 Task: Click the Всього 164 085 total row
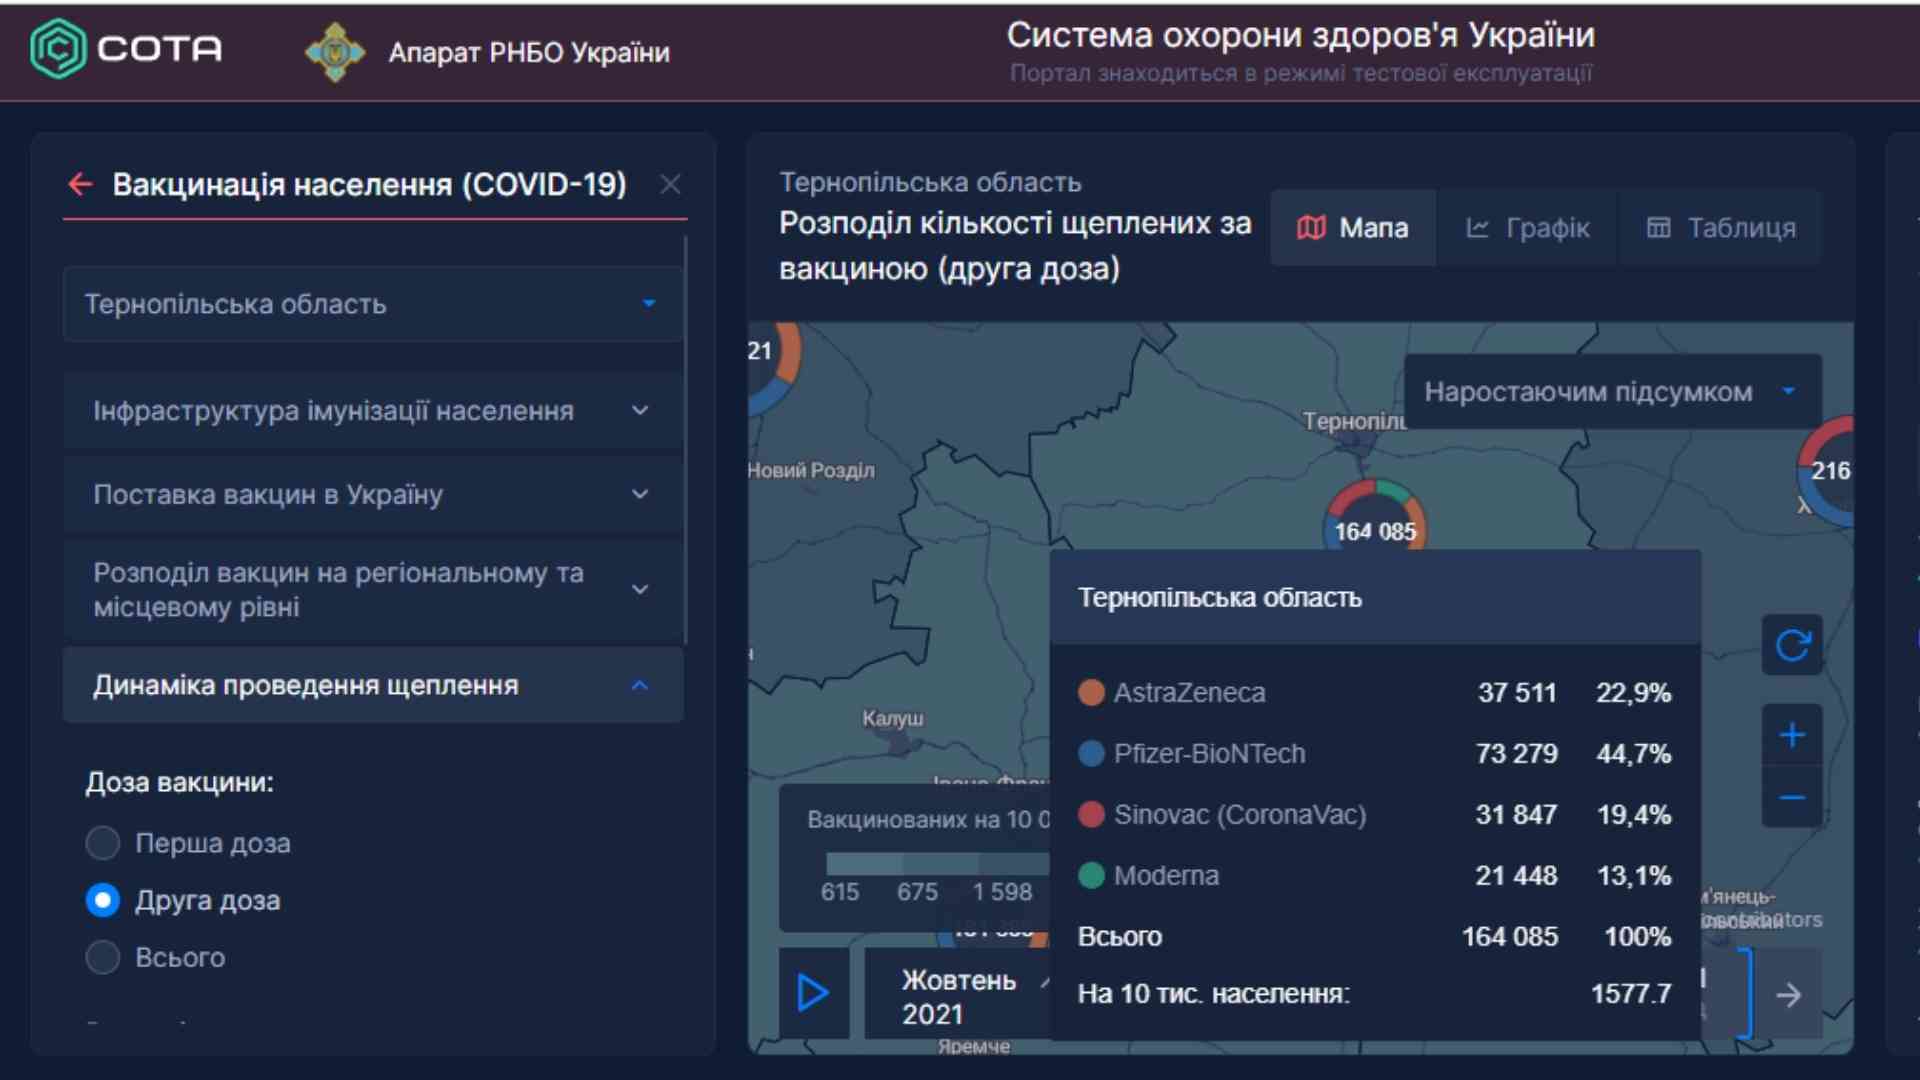[1374, 937]
